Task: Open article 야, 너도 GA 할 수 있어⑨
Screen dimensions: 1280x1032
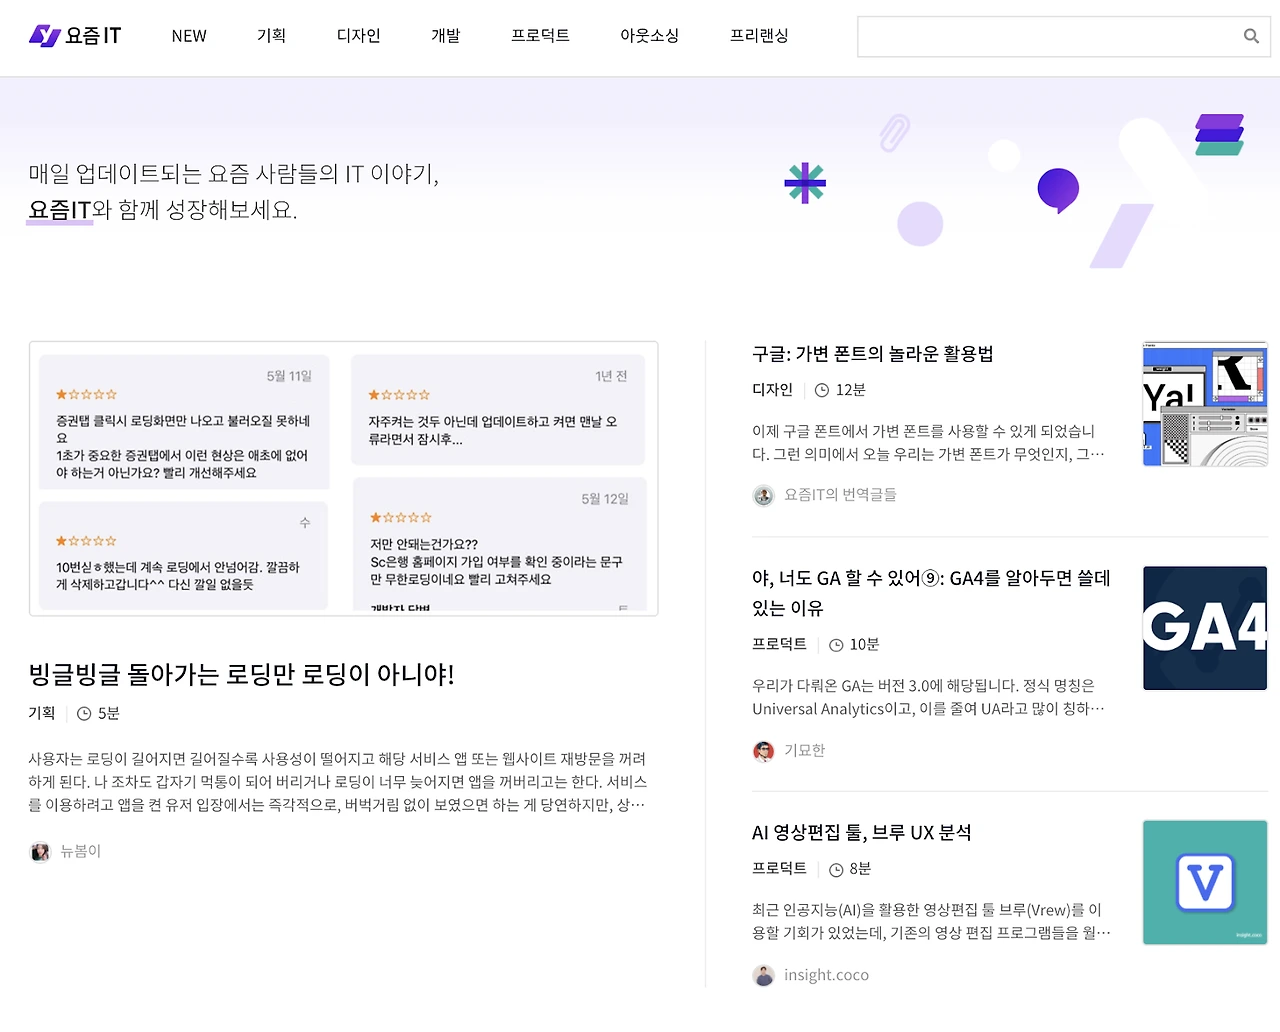Action: pyautogui.click(x=931, y=593)
